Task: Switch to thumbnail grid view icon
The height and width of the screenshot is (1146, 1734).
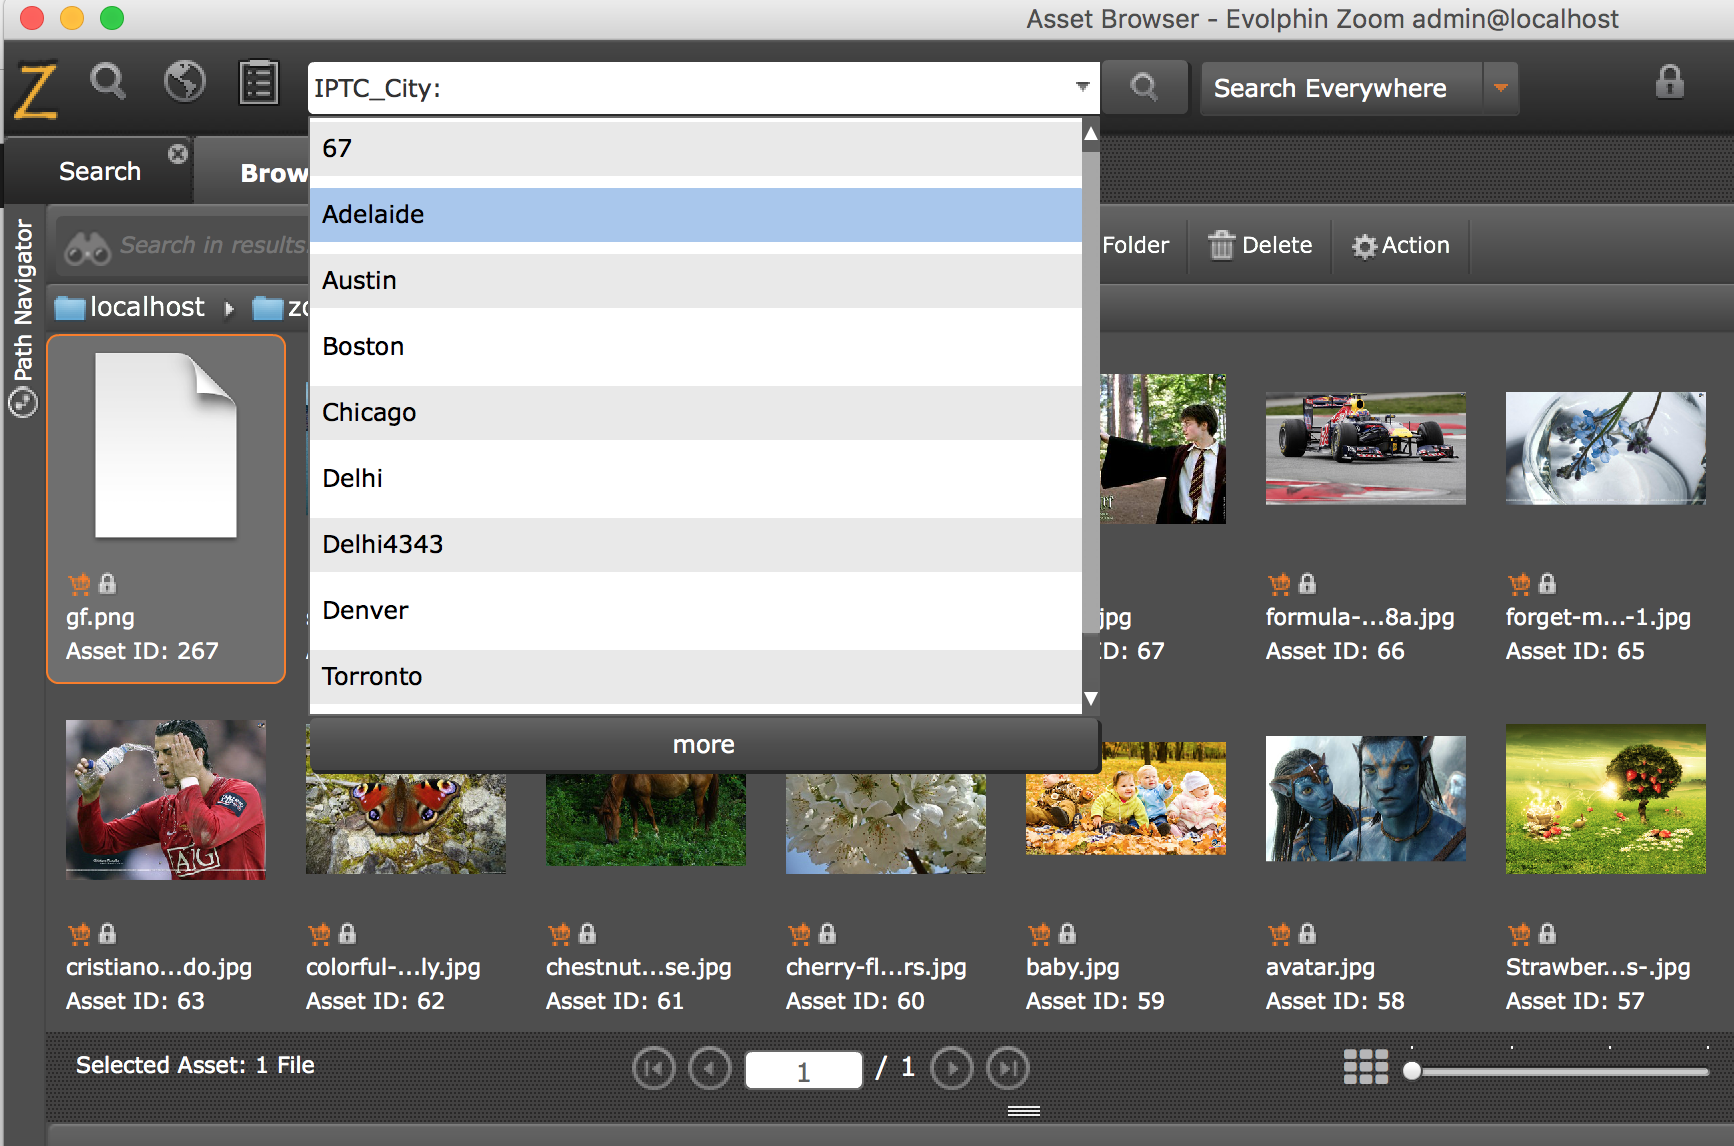Action: 1366,1067
